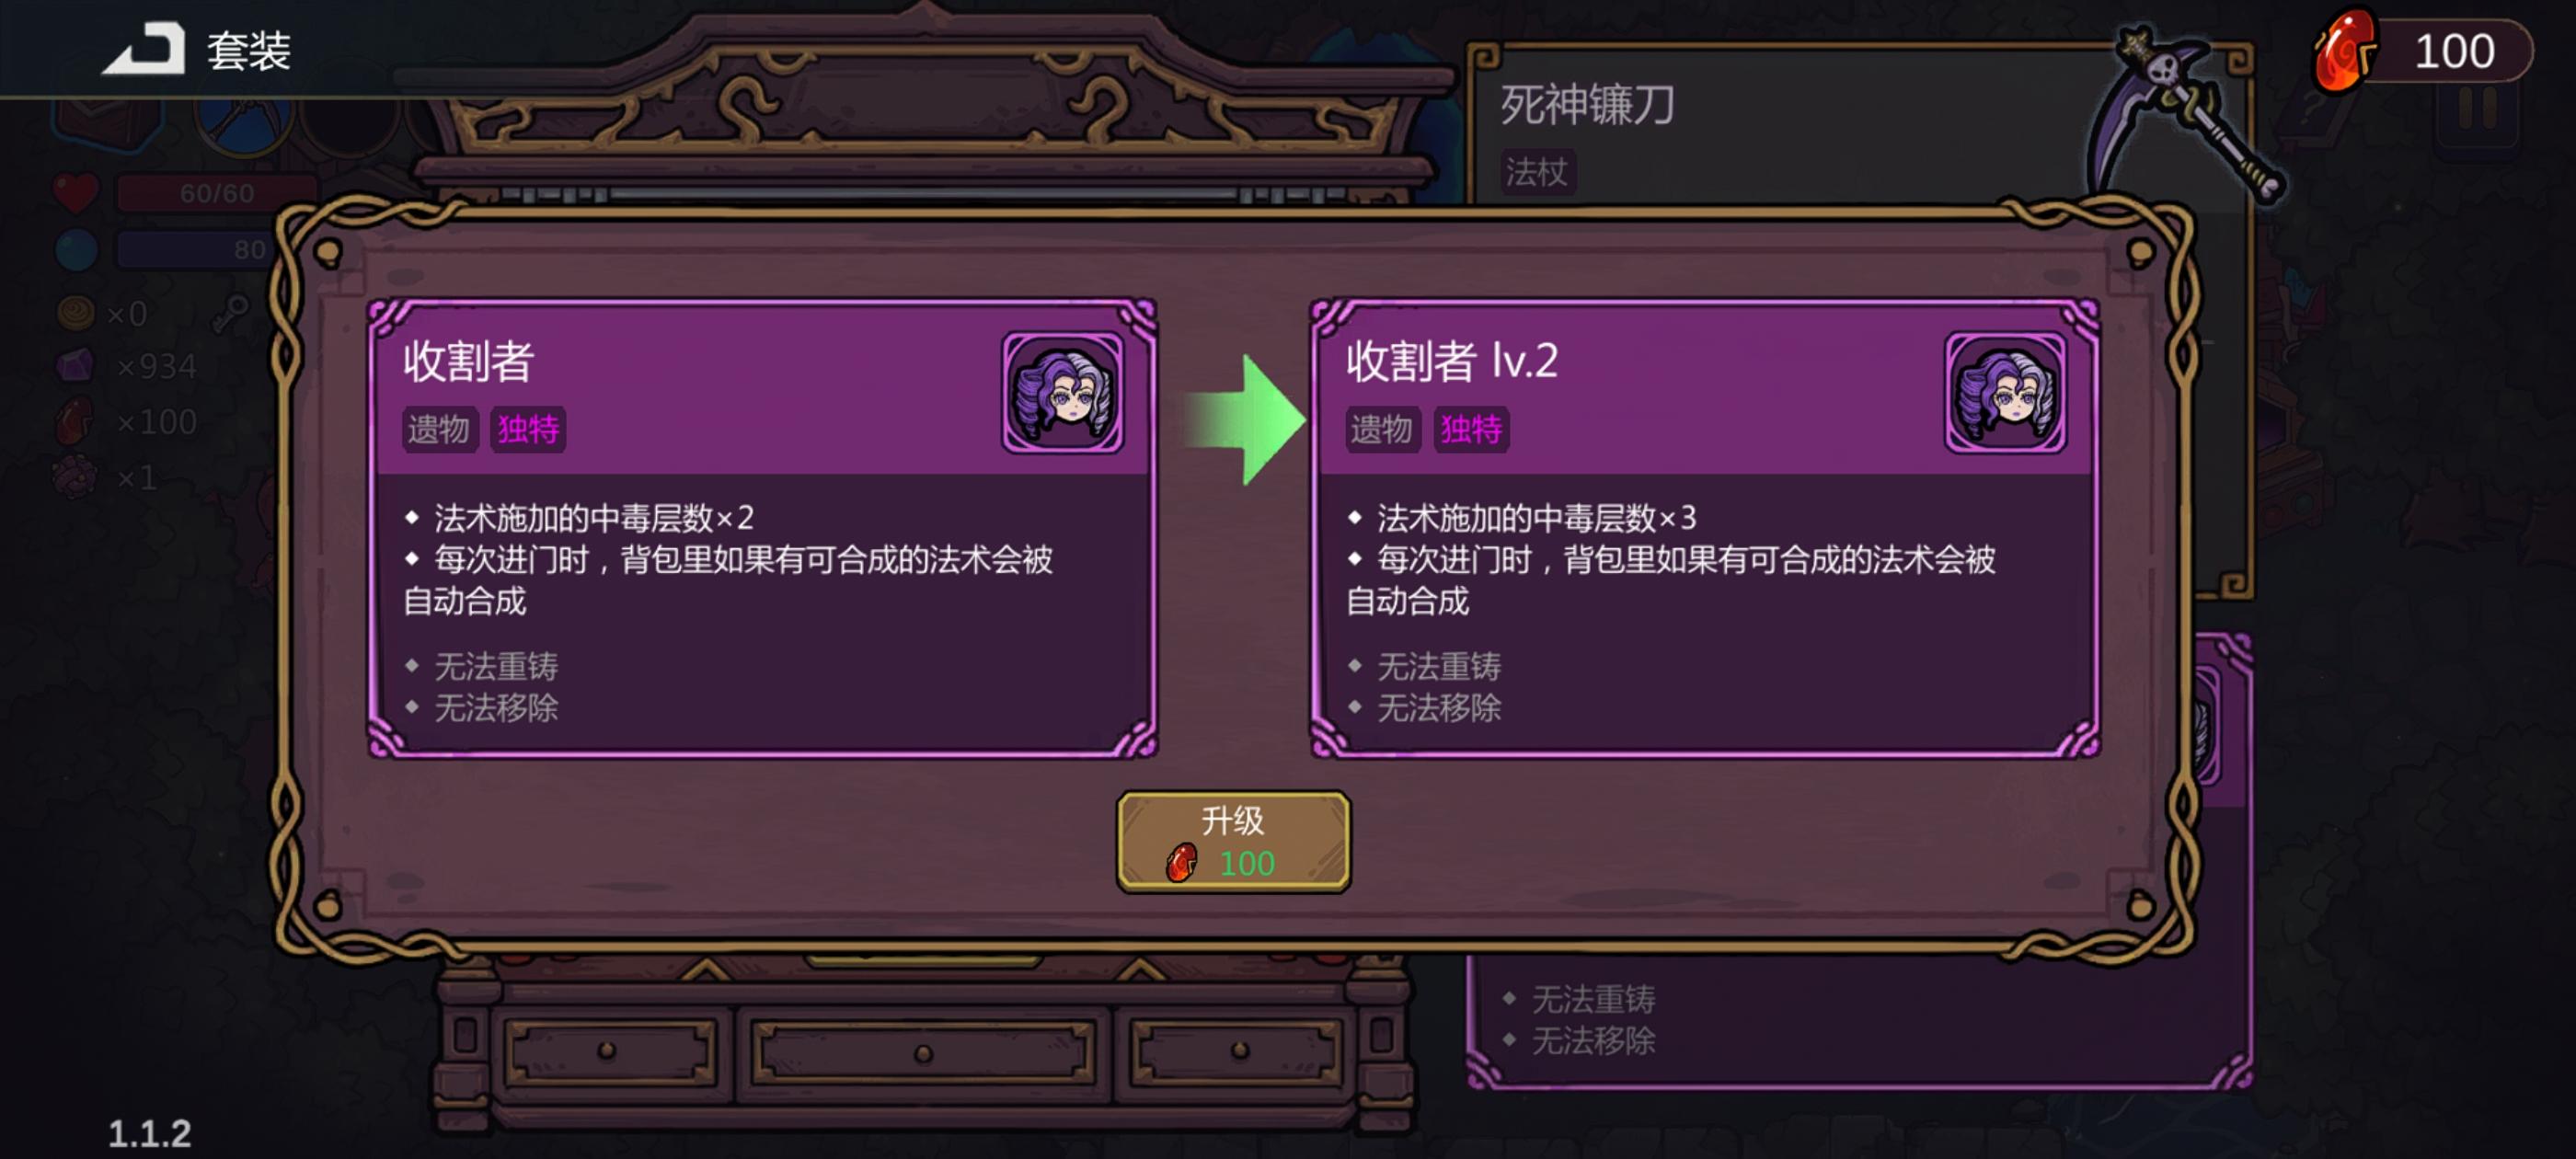
Task: Click the key icon in the left status panel
Action: tap(231, 313)
